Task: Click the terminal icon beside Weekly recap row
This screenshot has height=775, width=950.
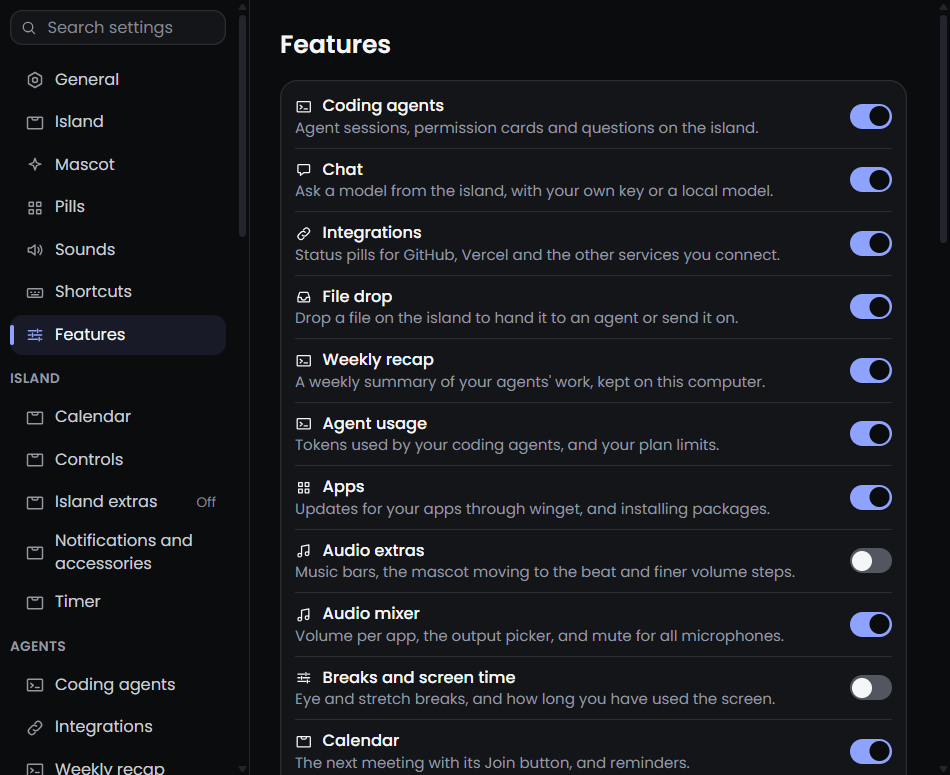Action: 304,361
